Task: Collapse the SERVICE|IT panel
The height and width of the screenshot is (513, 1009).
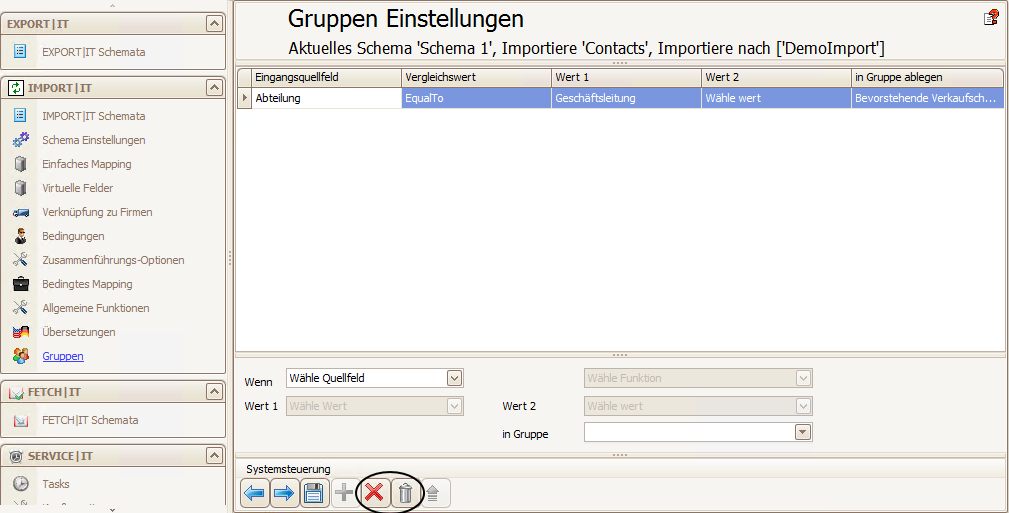Action: pyautogui.click(x=214, y=456)
